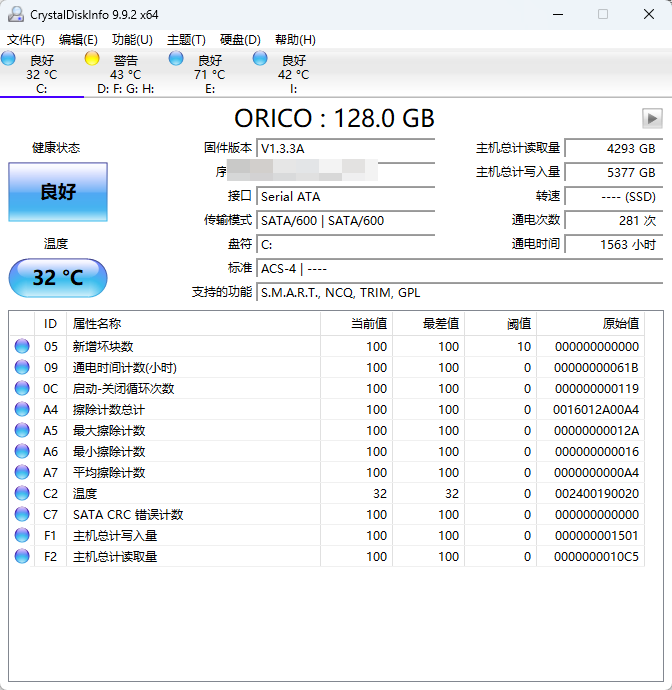Click the next-disk arrow button
This screenshot has width=672, height=690.
[x=652, y=118]
